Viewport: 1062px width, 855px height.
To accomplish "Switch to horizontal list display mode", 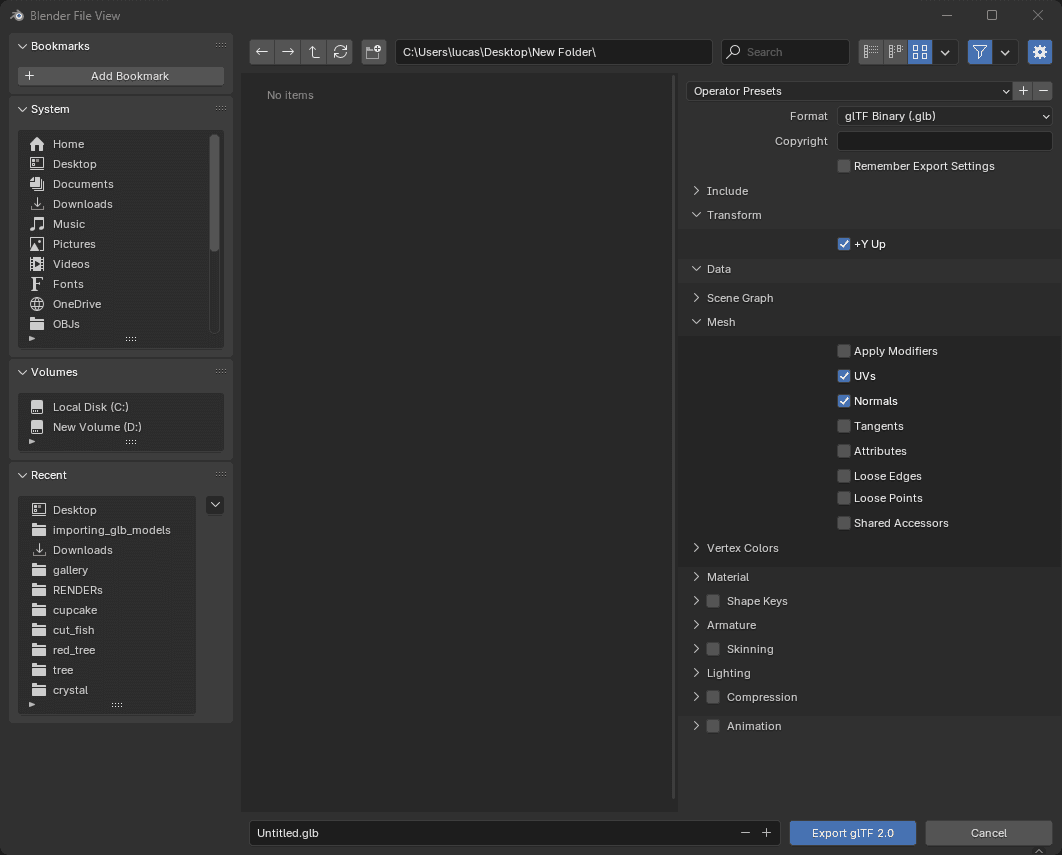I will point(893,52).
